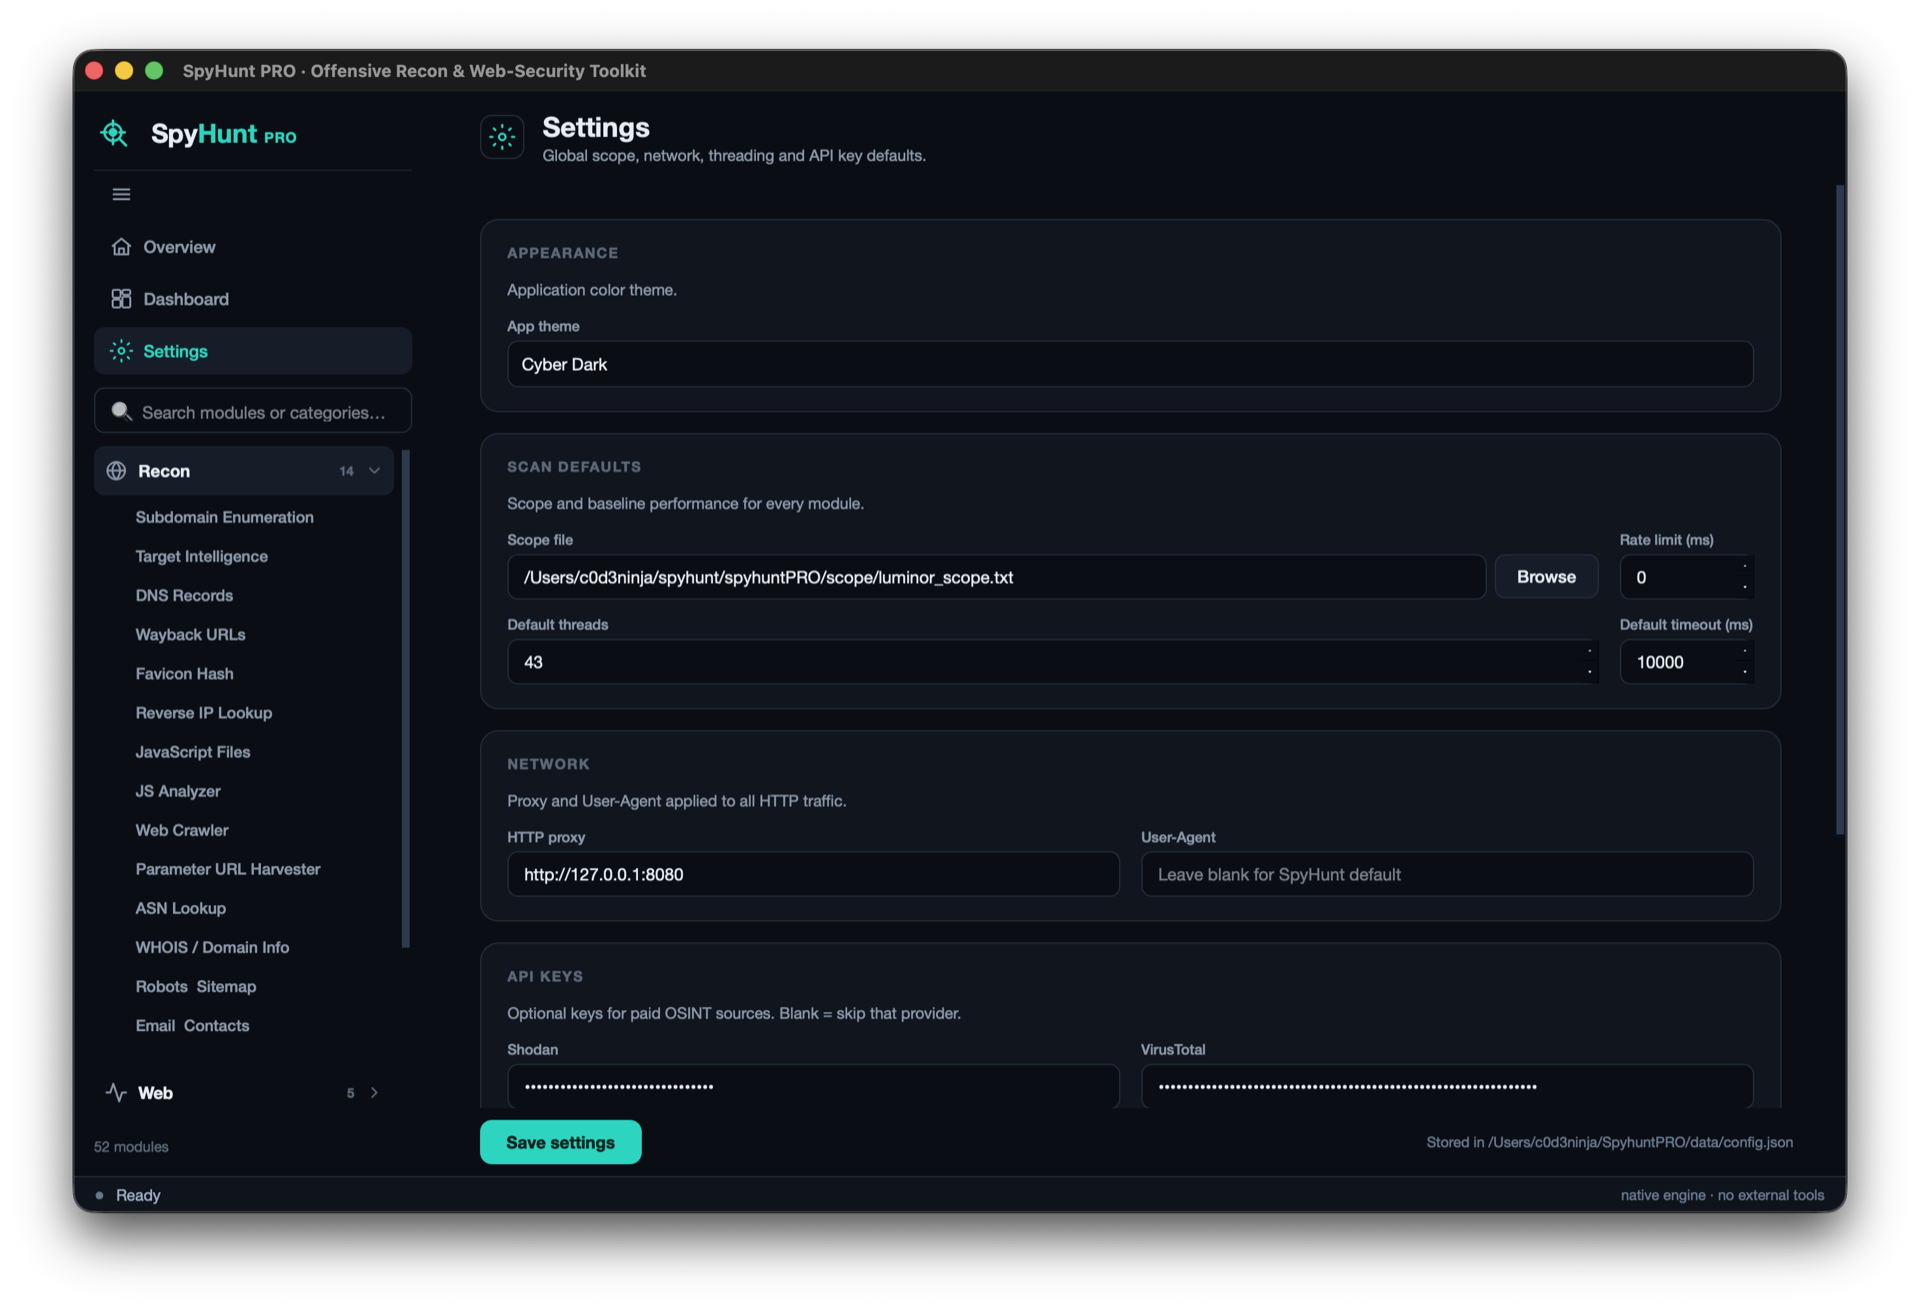
Task: Click the Recon globe icon
Action: pos(116,470)
